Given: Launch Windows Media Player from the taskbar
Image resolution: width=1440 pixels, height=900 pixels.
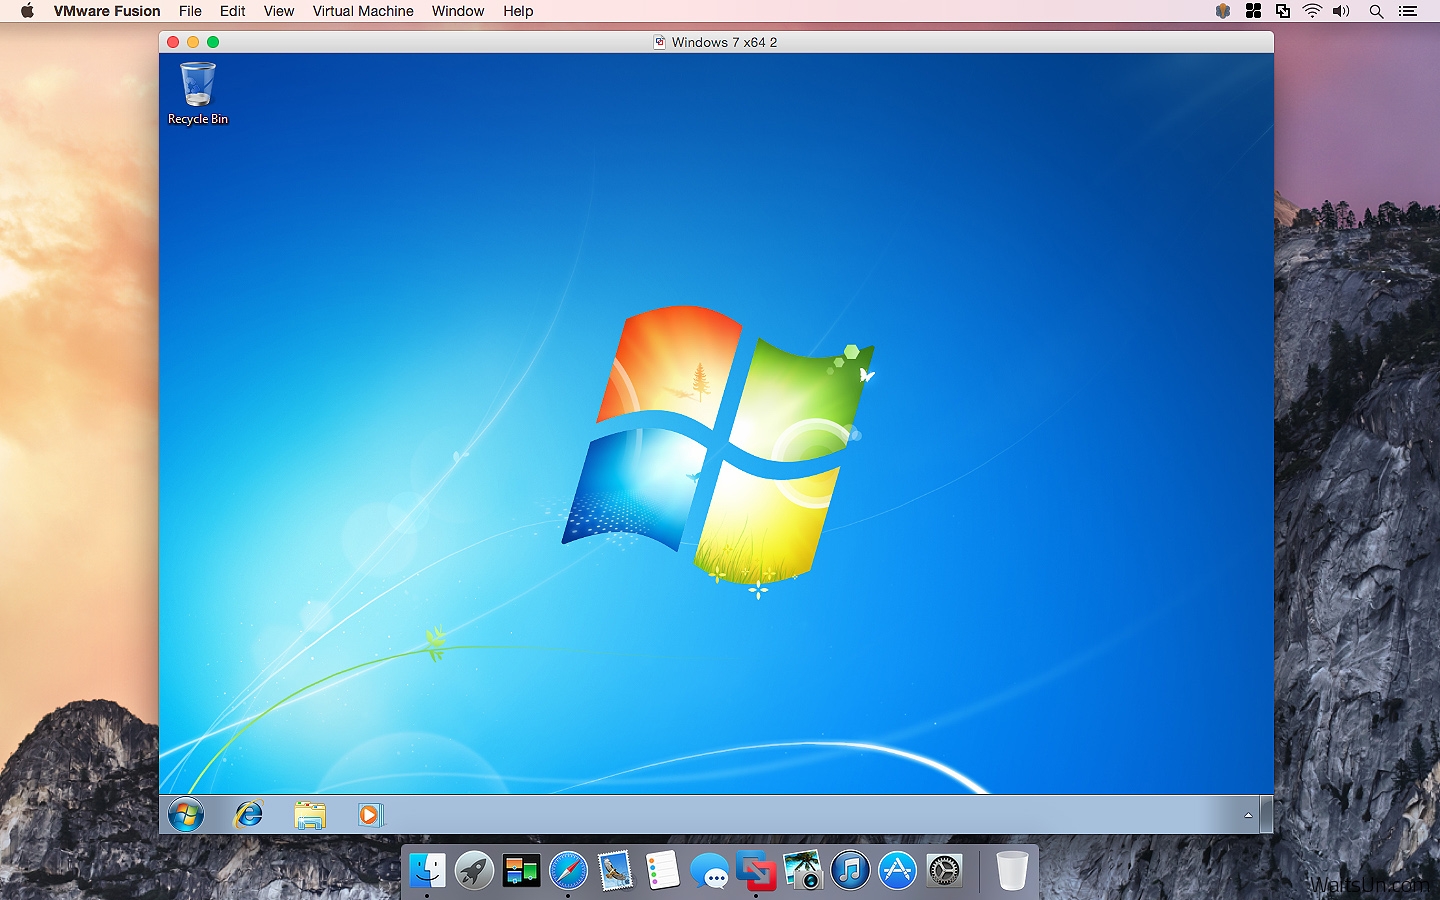Looking at the screenshot, I should pos(370,815).
